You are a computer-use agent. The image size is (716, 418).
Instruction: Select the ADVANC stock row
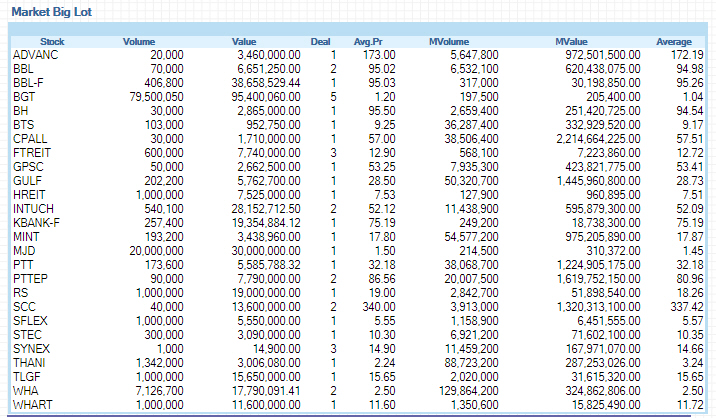[358, 55]
